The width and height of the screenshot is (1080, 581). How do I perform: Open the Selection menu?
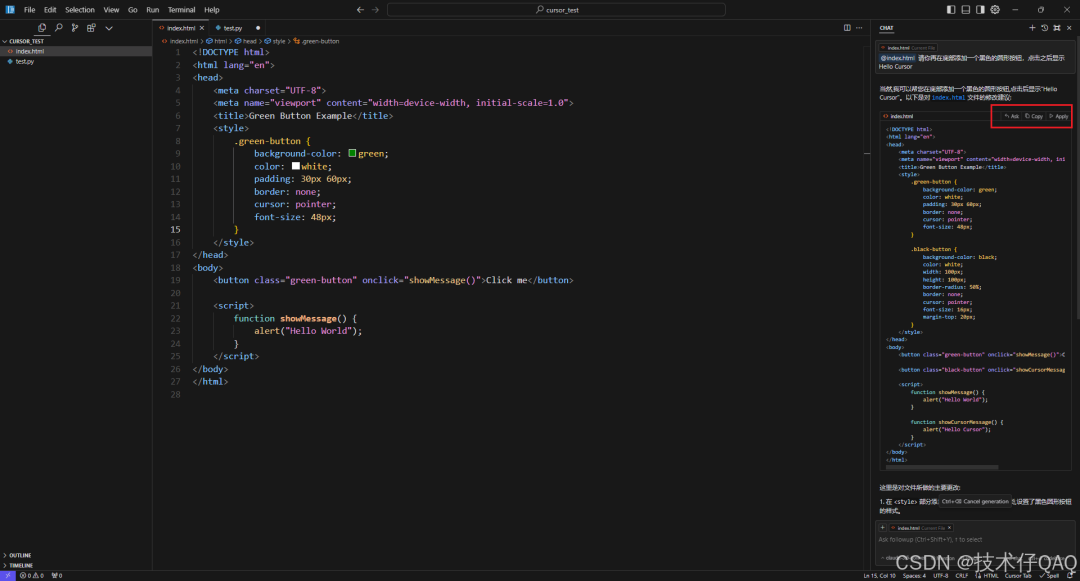click(80, 10)
